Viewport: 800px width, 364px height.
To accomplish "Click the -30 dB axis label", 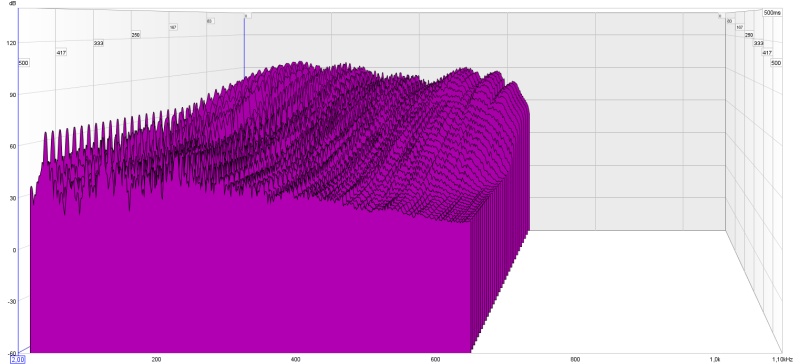I will [x=12, y=301].
